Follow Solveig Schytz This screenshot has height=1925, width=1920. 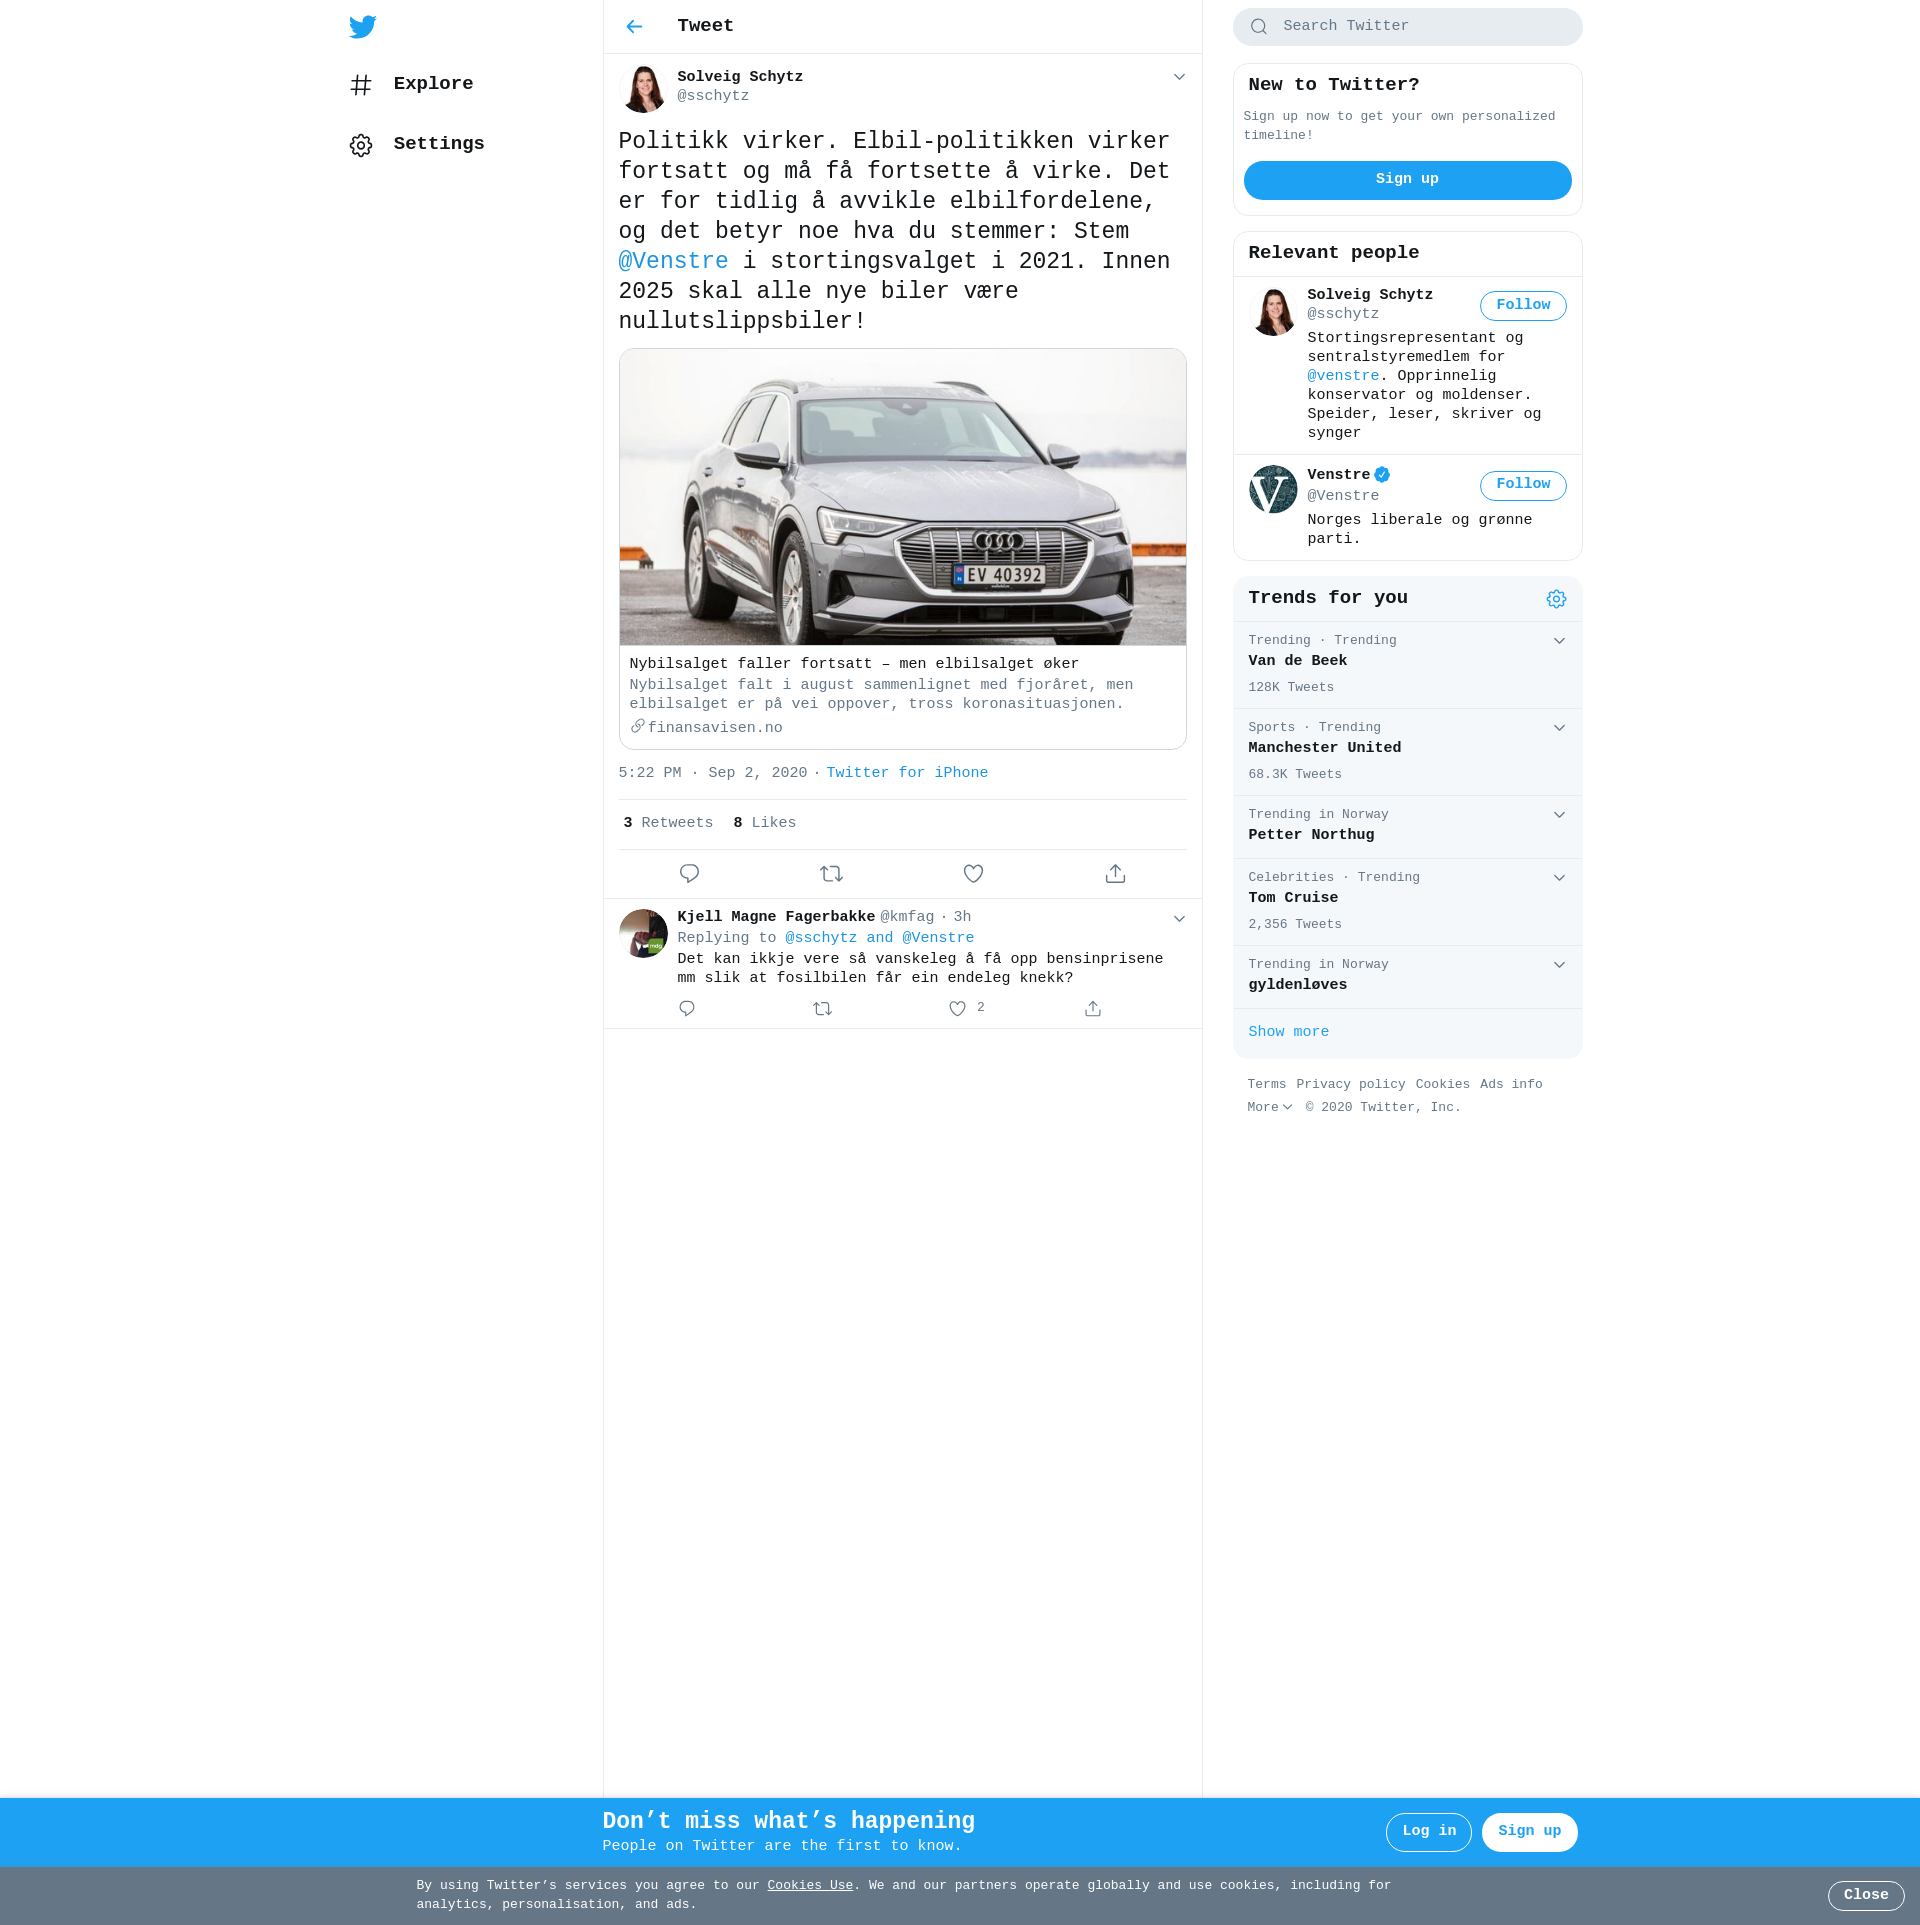coord(1523,306)
